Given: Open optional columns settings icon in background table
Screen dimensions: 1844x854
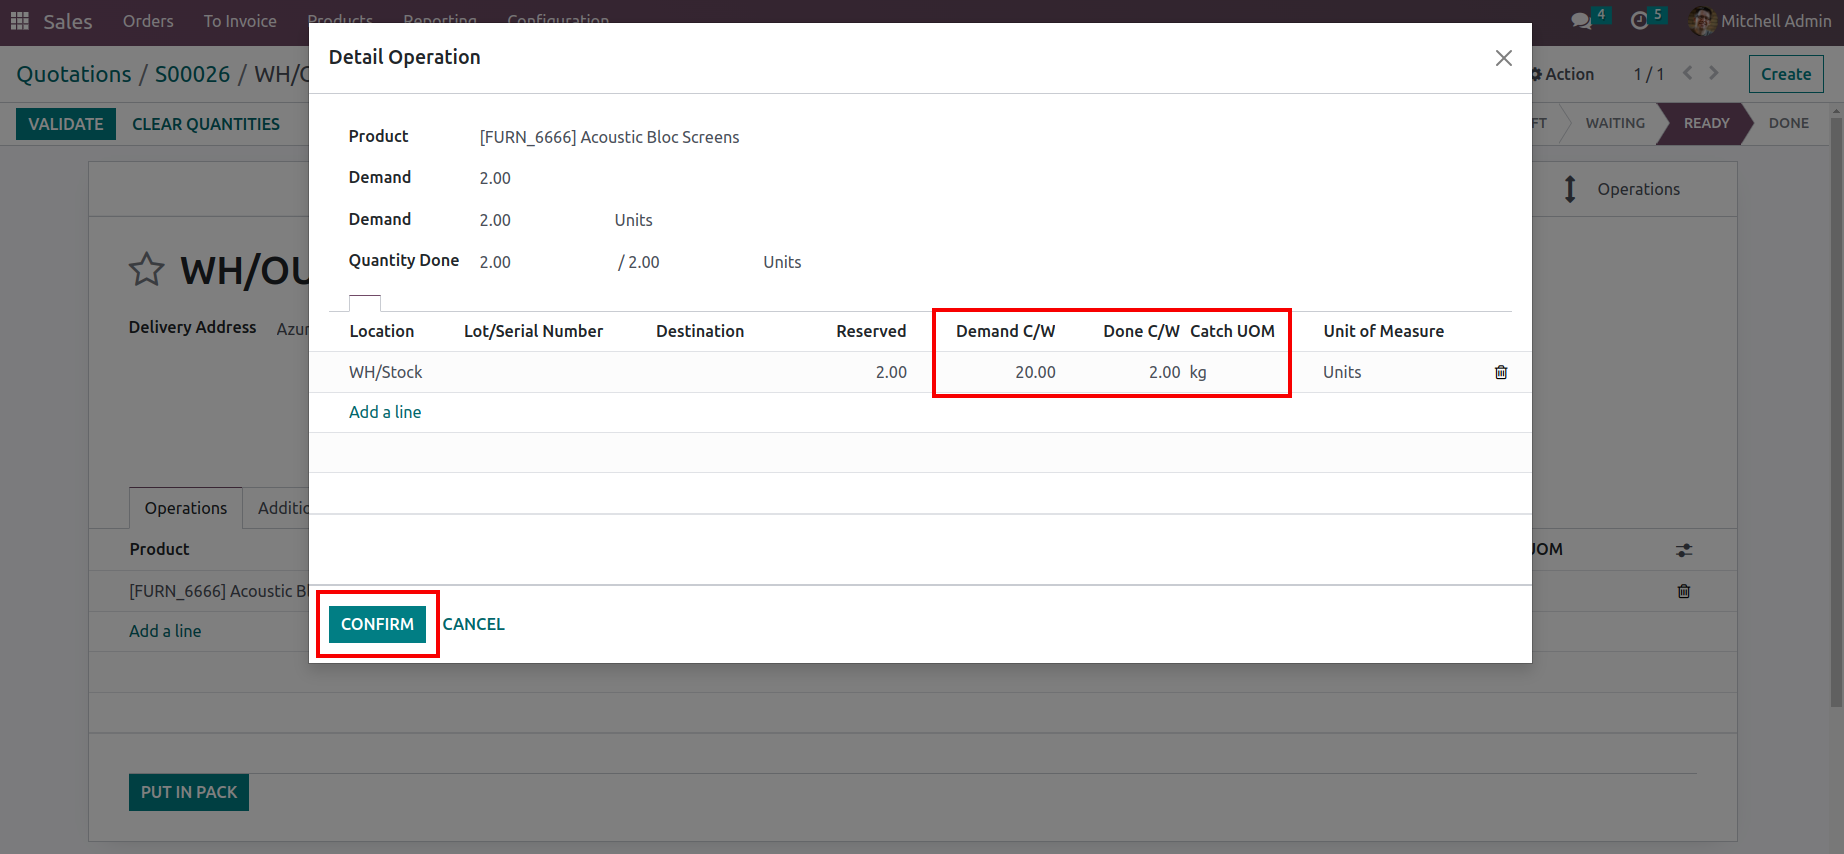Looking at the screenshot, I should tap(1684, 550).
